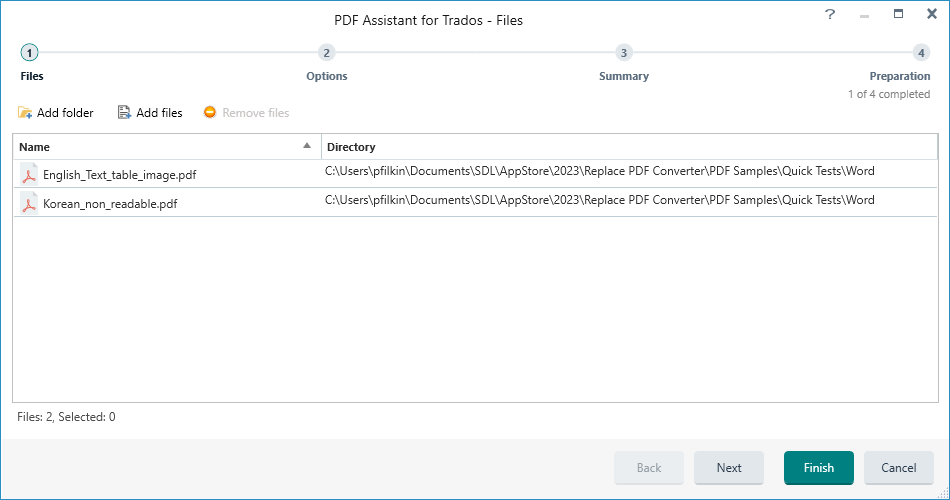Click the green Finish button

[x=819, y=468]
